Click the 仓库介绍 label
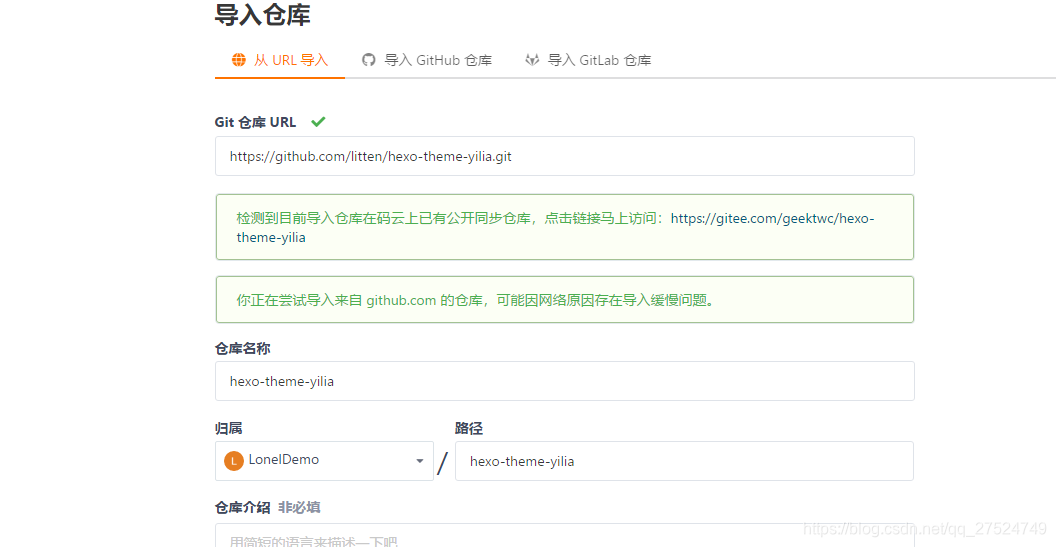 [242, 507]
